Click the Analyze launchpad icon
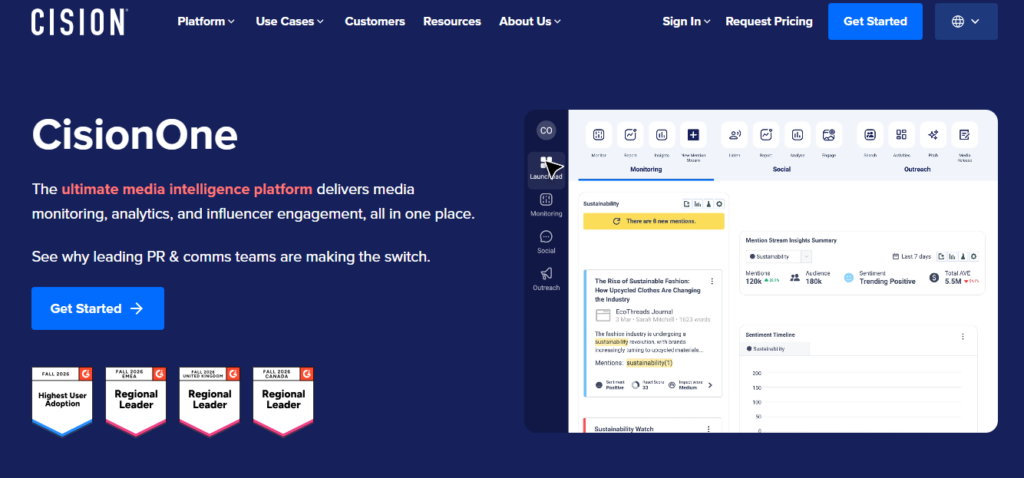 797,135
